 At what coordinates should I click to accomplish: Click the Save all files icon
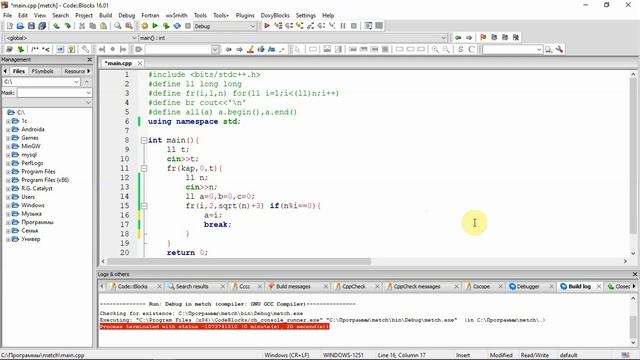42,26
